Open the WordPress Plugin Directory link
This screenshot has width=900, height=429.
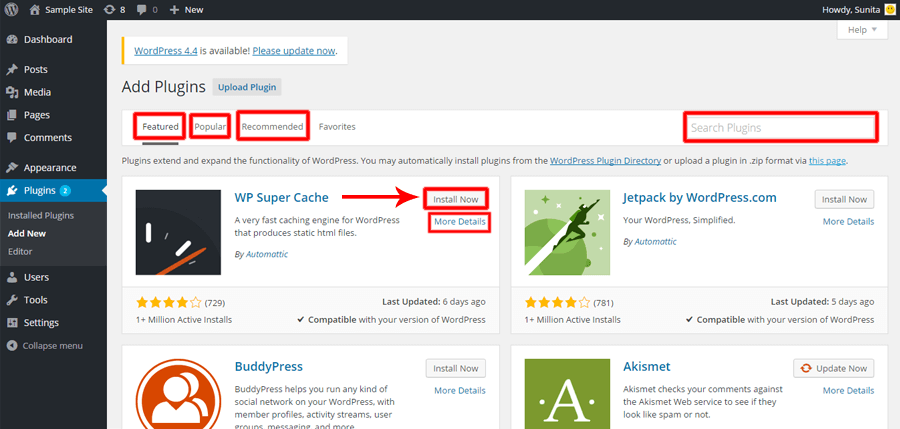click(605, 160)
